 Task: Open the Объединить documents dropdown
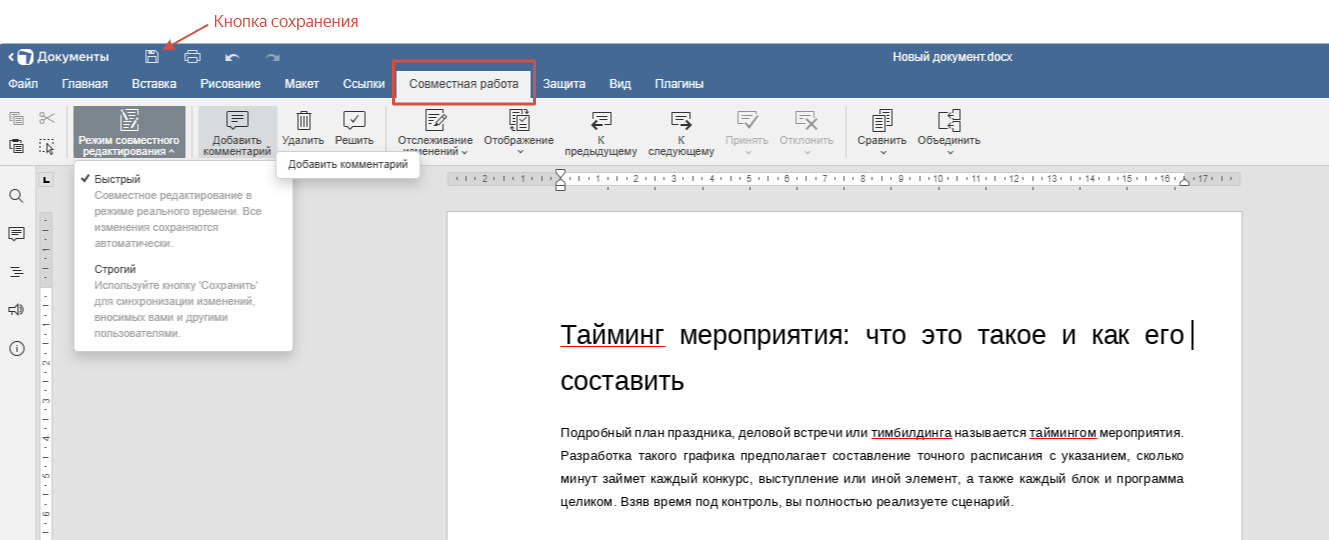pyautogui.click(x=949, y=133)
